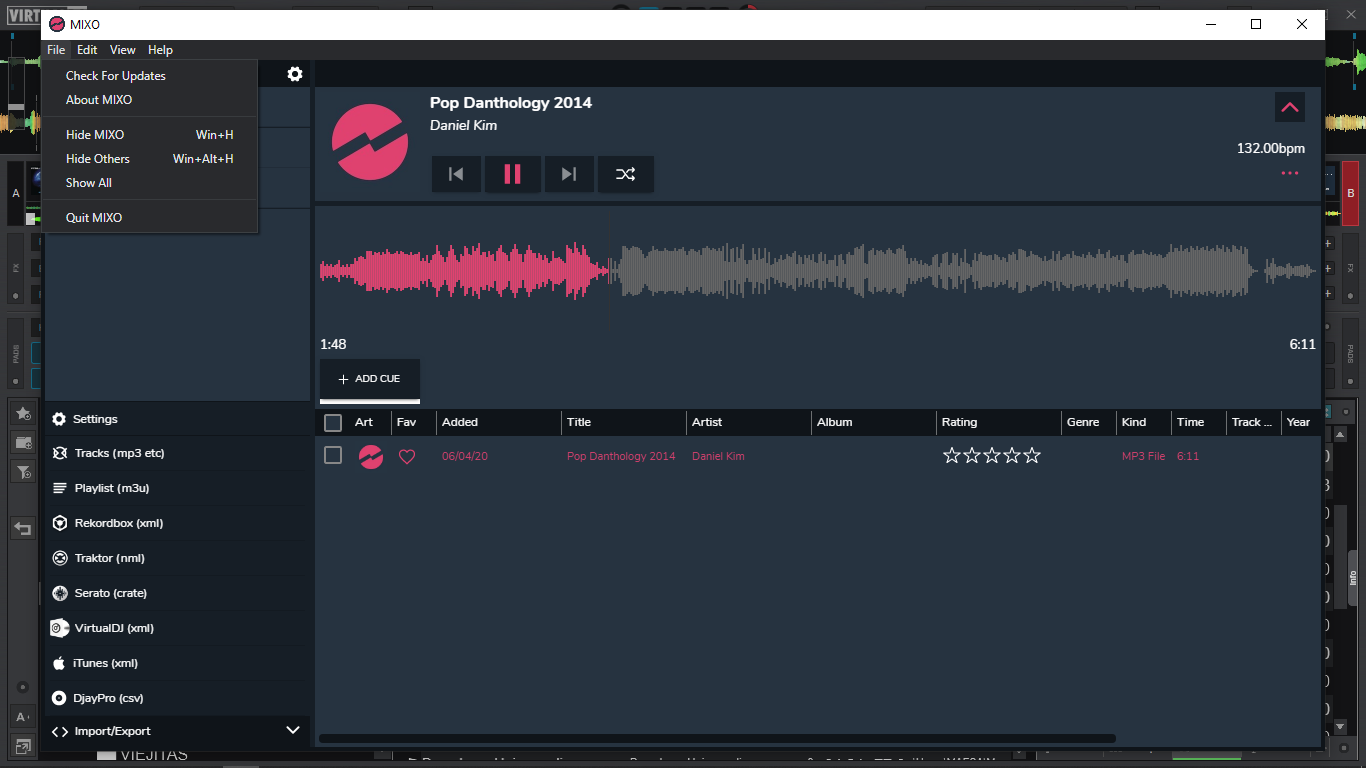Click the DjayPro (csv) icon
1366x768 pixels.
[x=60, y=698]
